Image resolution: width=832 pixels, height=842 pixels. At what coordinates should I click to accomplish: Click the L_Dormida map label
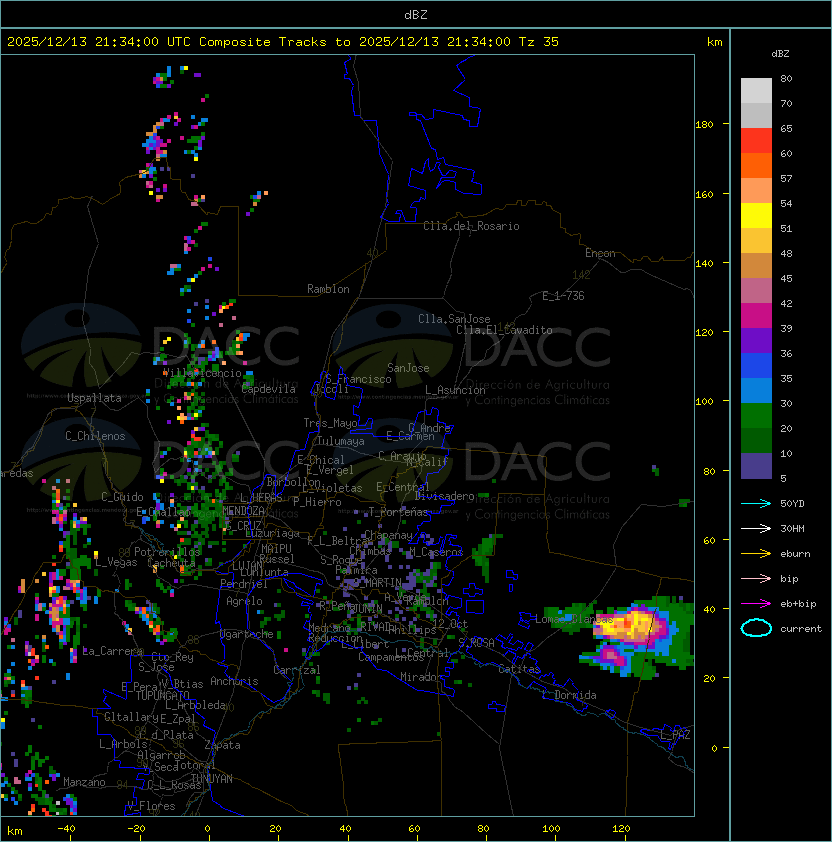pos(569,695)
